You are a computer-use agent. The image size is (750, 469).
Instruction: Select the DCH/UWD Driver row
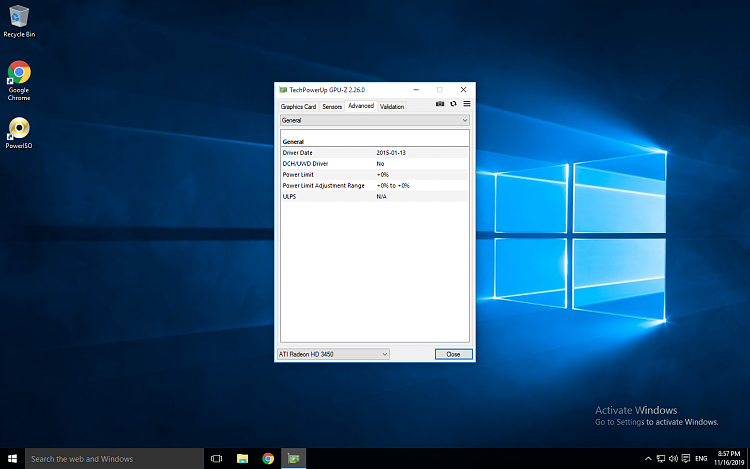(x=375, y=164)
